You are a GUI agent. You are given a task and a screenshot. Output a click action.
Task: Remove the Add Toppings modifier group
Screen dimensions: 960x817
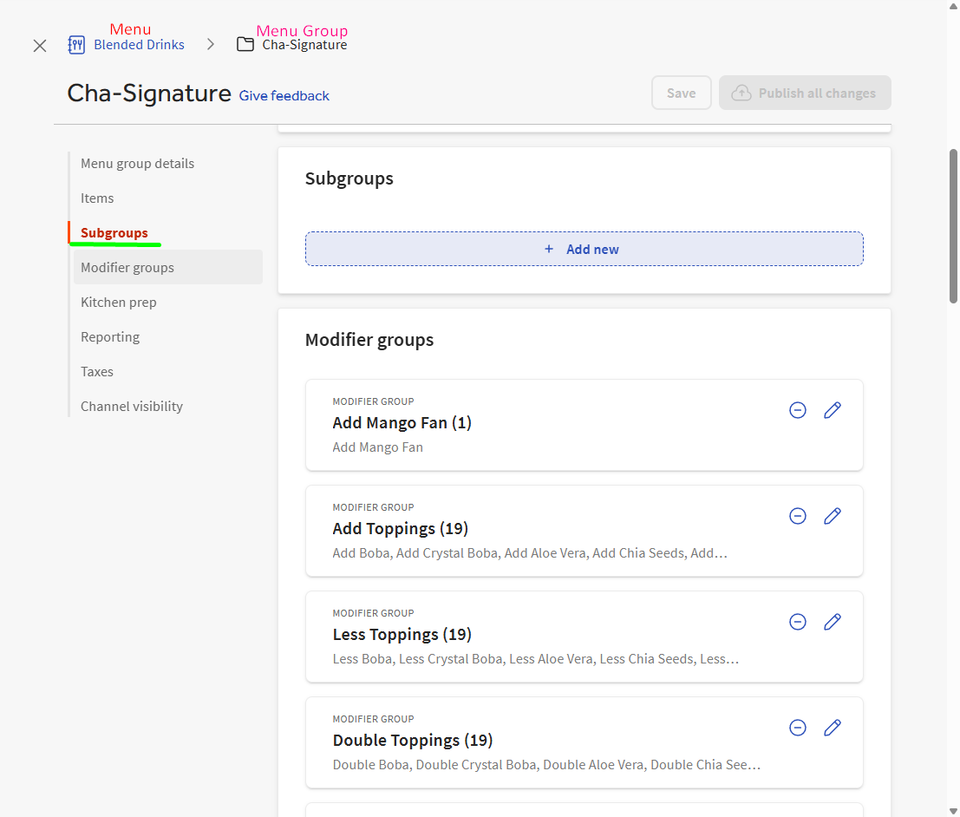(797, 516)
